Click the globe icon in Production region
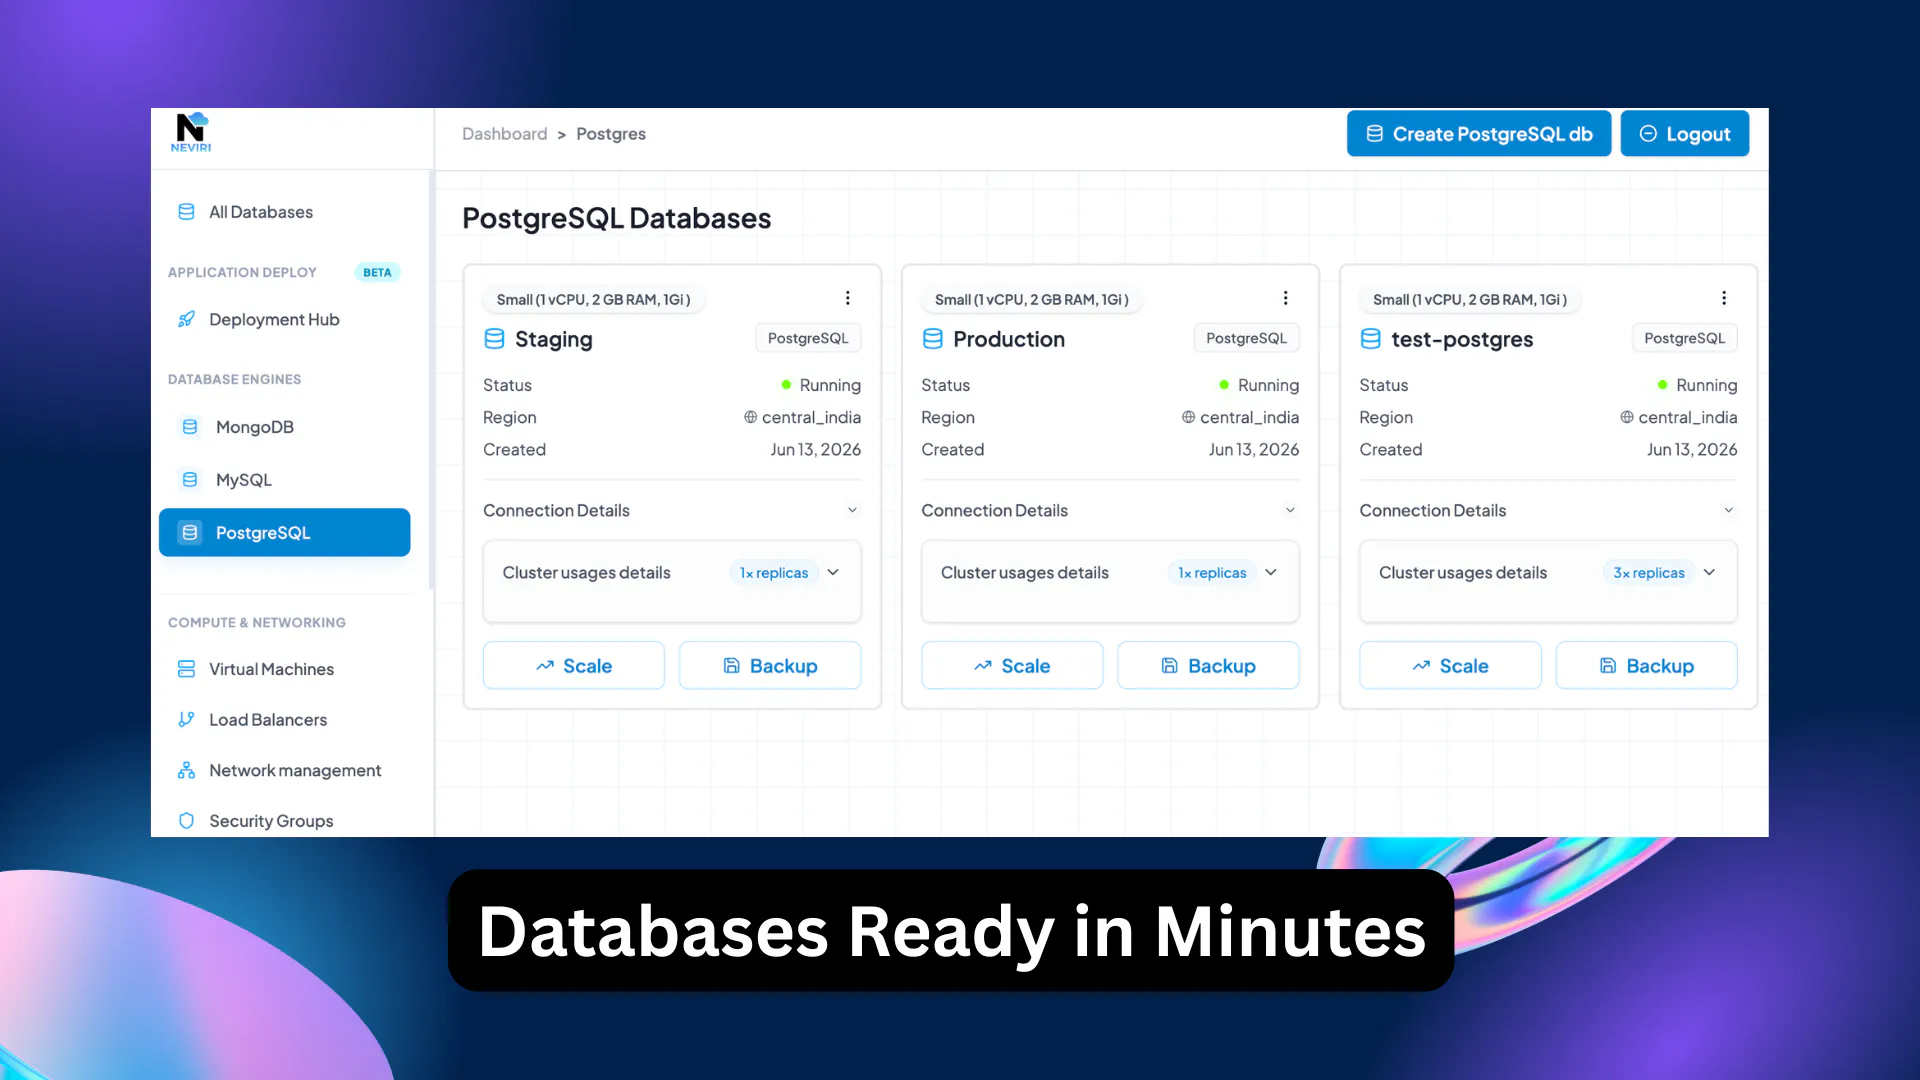This screenshot has width=1920, height=1080. click(x=1188, y=417)
